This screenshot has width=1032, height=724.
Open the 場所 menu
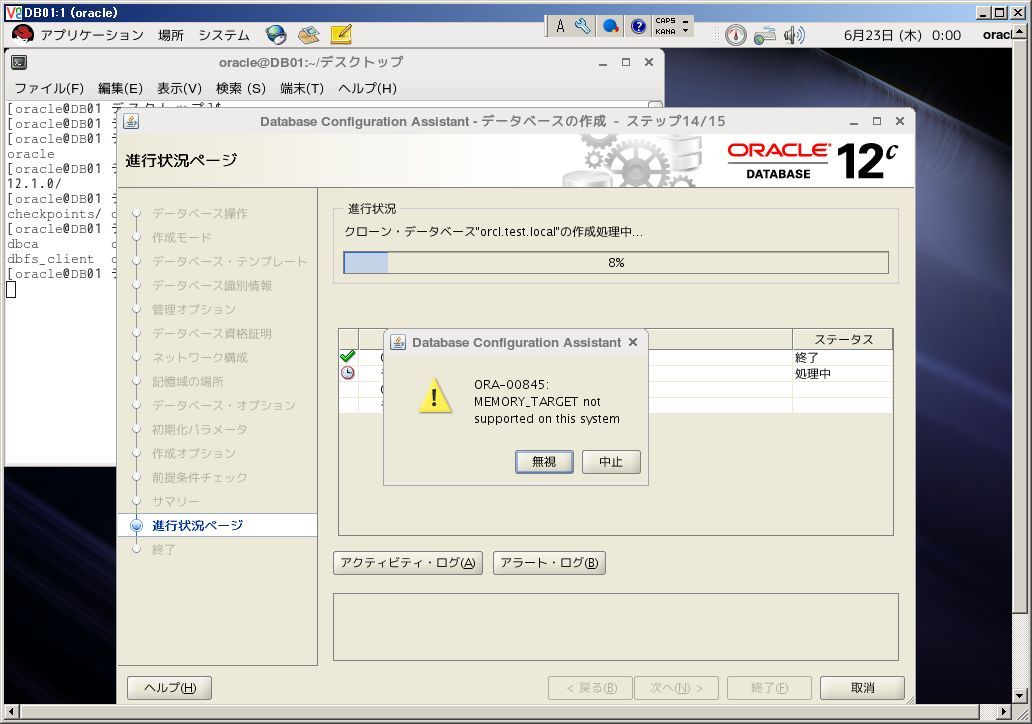pos(170,35)
